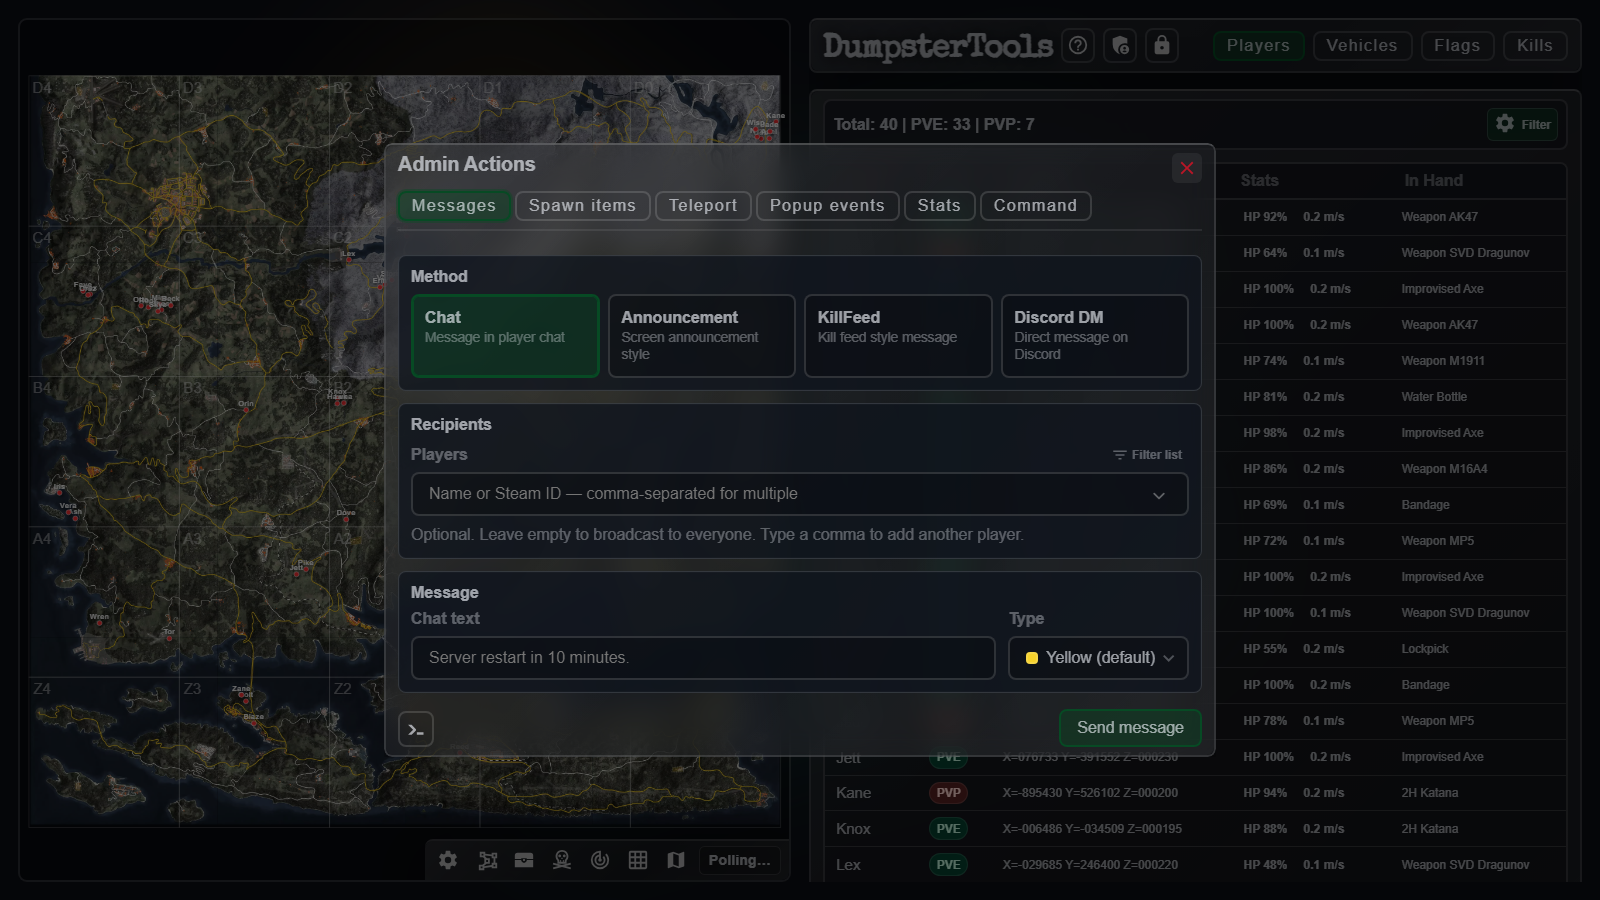Toggle the grid icon in the map toolbar

coord(638,860)
